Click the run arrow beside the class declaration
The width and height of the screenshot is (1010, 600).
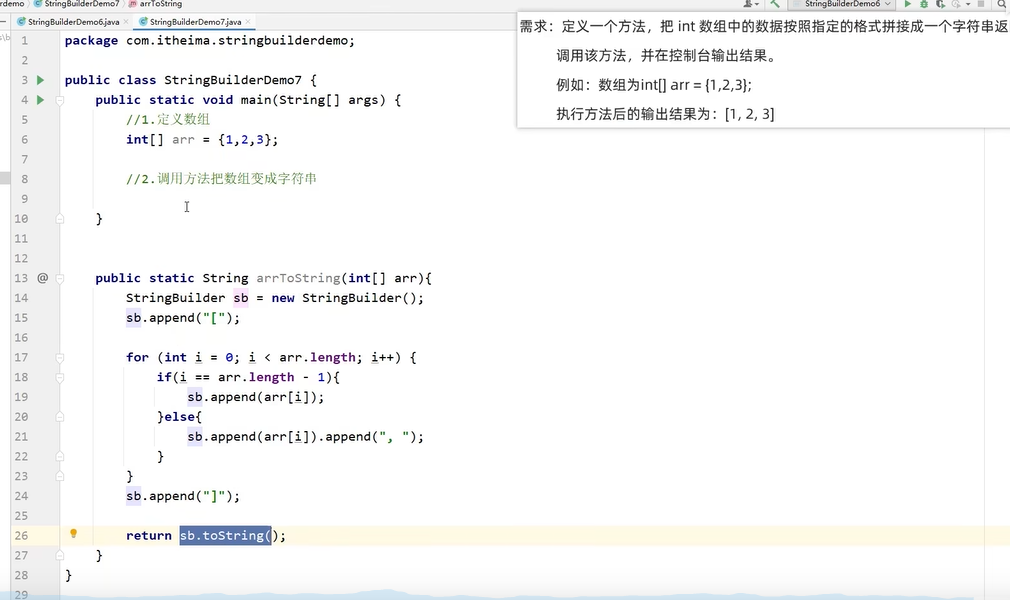point(39,79)
